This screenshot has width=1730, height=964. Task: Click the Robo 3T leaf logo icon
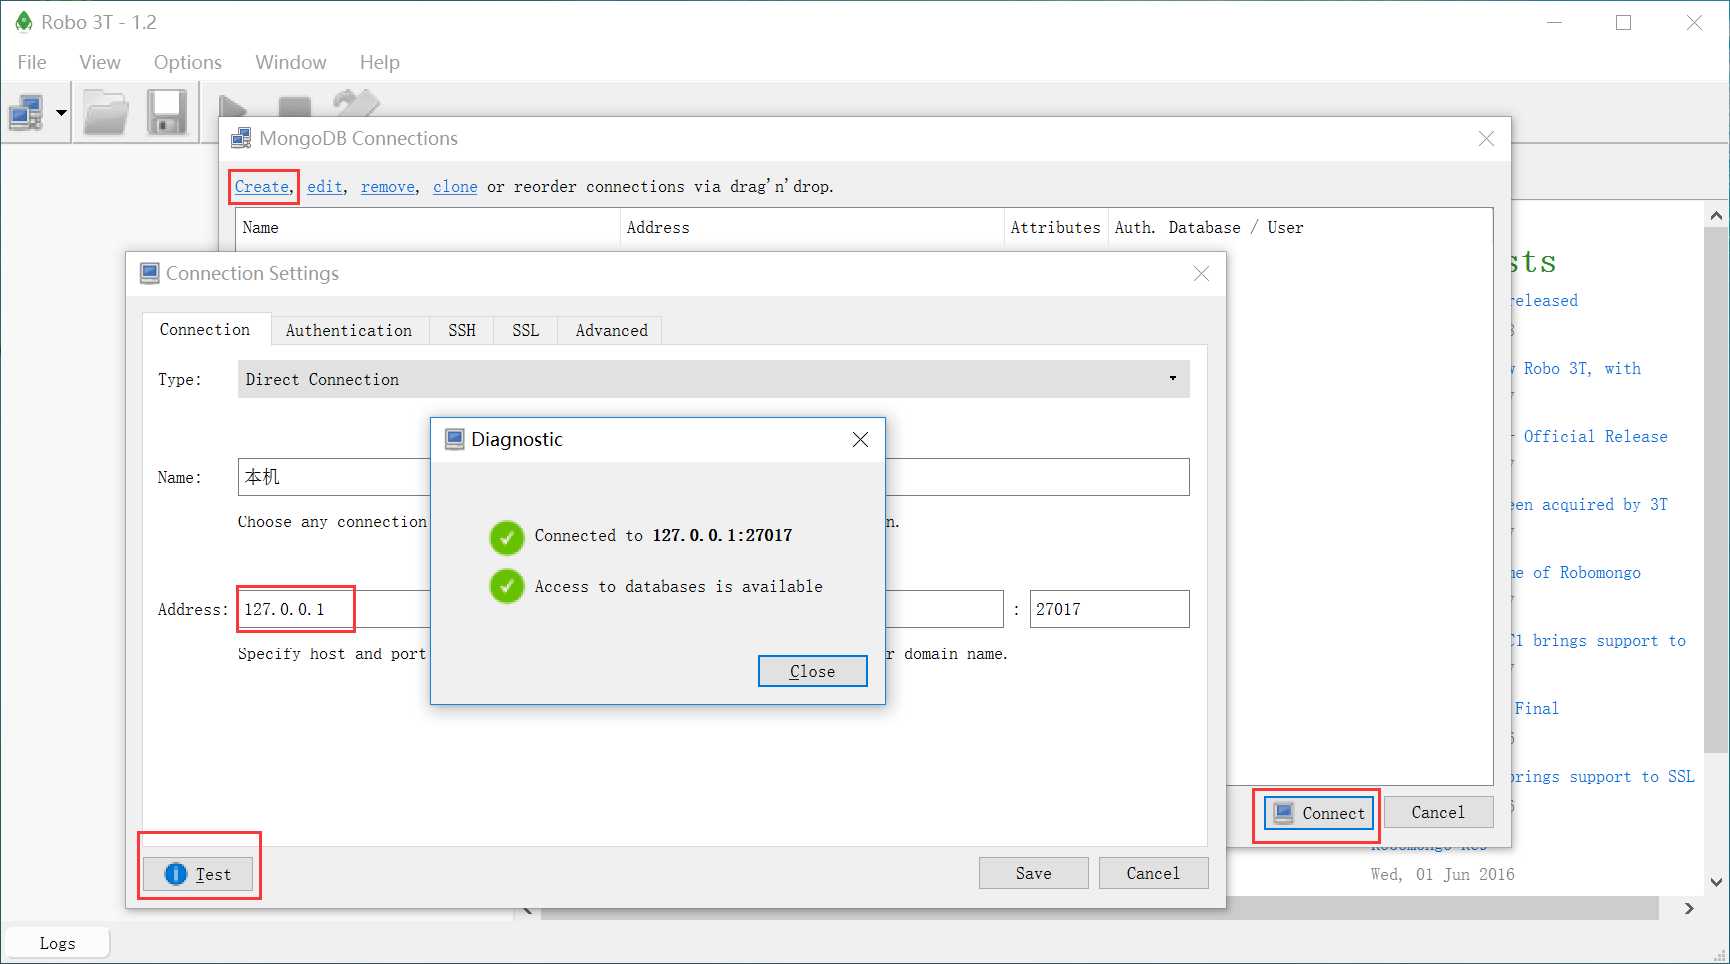(x=24, y=22)
